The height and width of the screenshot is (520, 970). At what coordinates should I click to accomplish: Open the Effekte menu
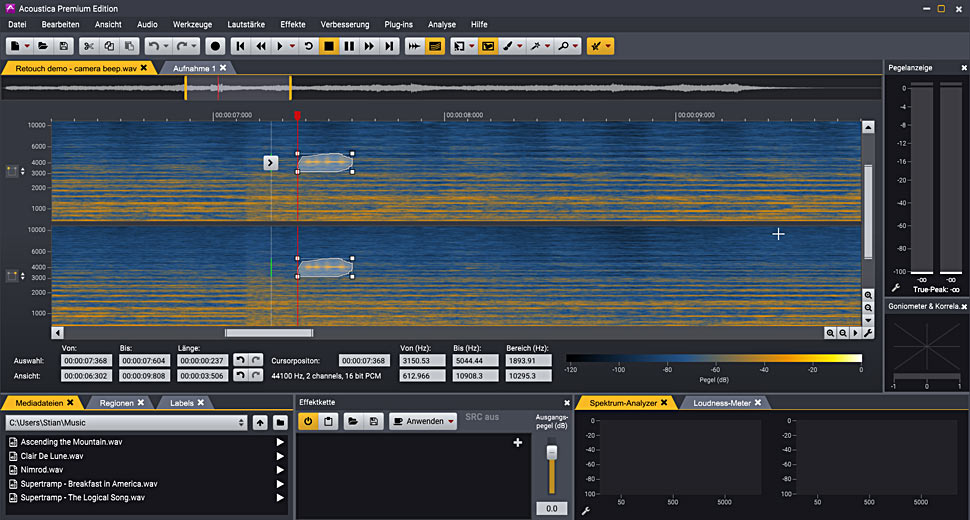[293, 25]
